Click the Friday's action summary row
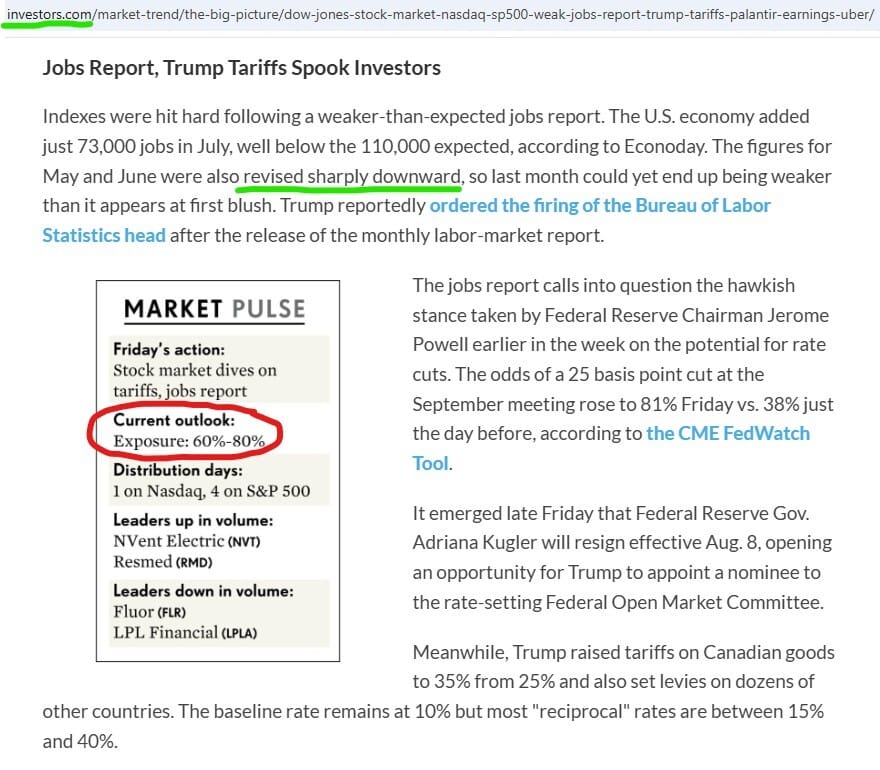This screenshot has width=880, height=770. click(219, 370)
